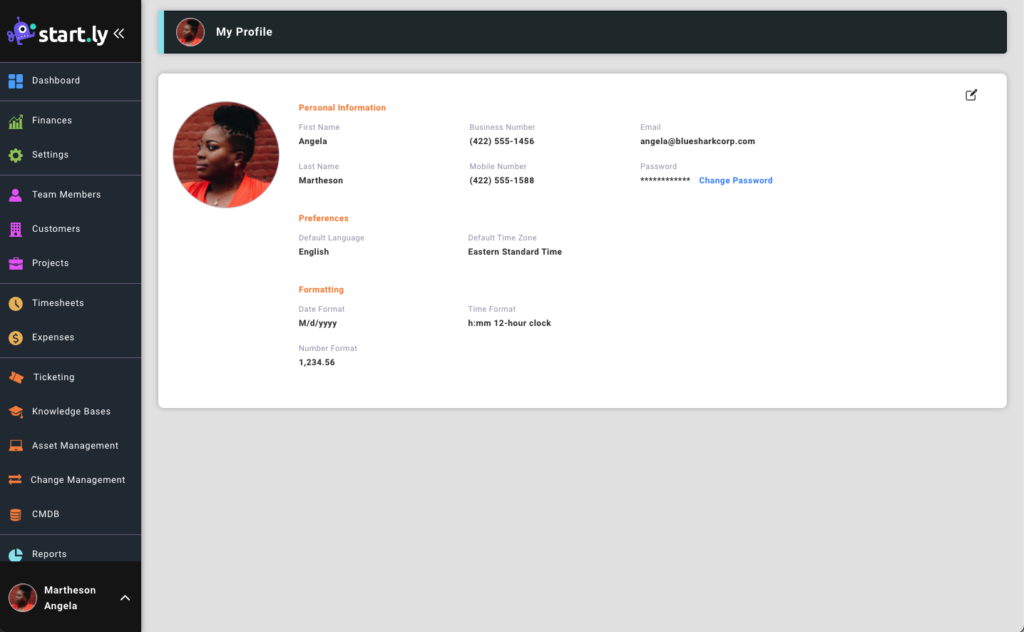
Task: Open the edit profile icon on the card
Action: pyautogui.click(x=971, y=95)
